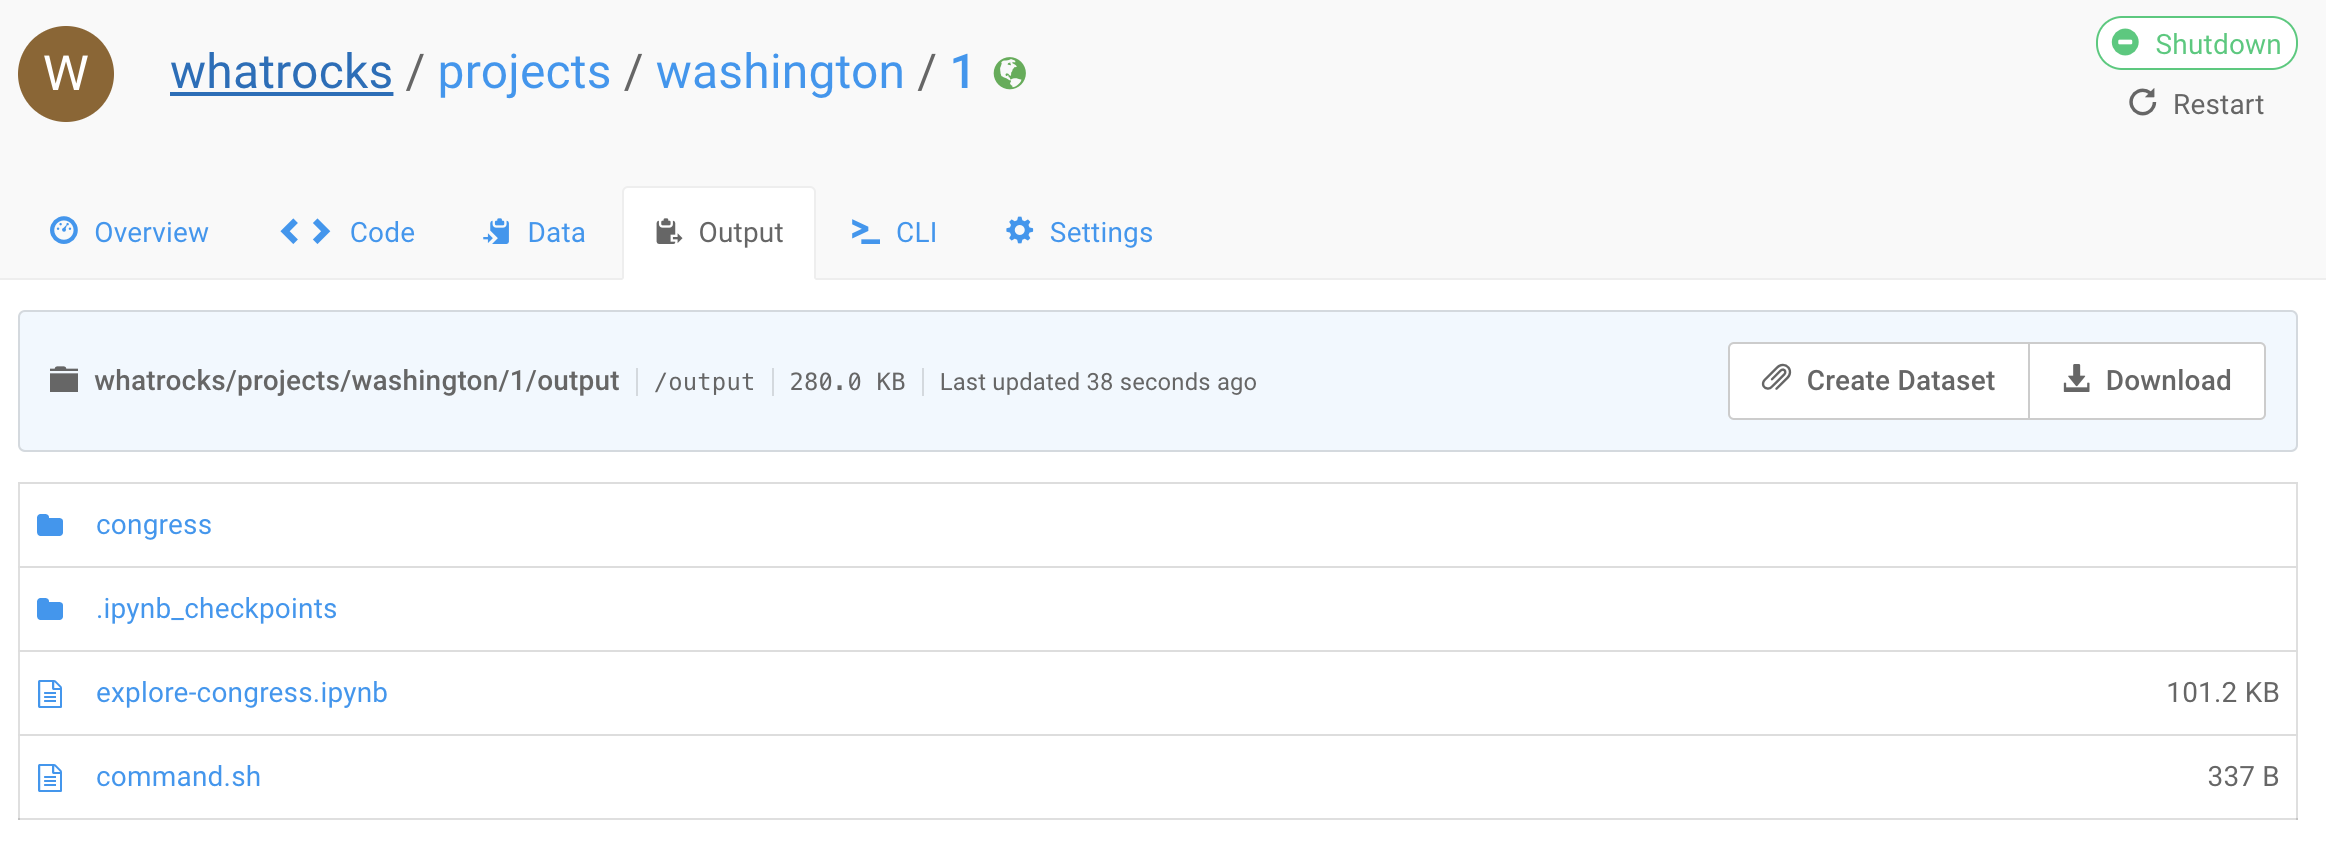Click the command.sh file icon

point(50,777)
